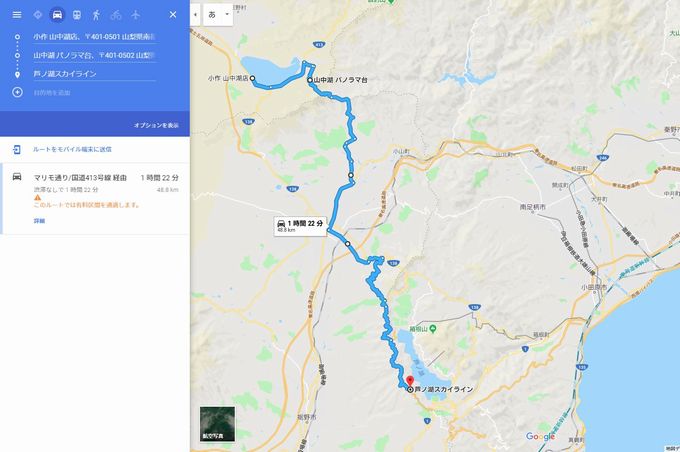Click the add destination plus icon

tap(17, 92)
